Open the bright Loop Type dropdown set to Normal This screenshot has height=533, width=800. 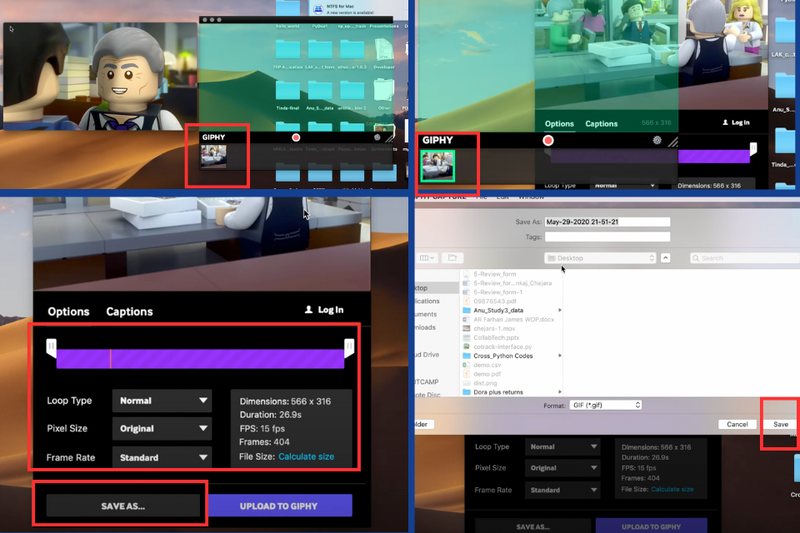162,401
